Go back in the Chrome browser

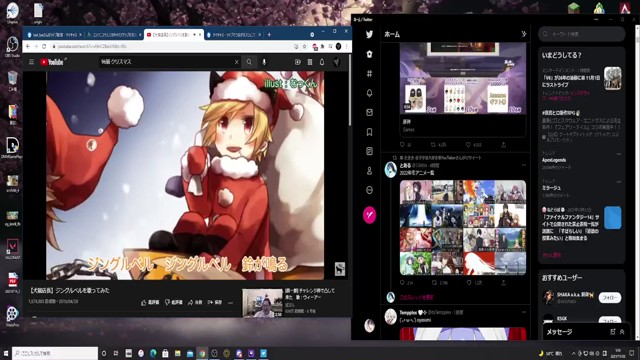click(28, 47)
